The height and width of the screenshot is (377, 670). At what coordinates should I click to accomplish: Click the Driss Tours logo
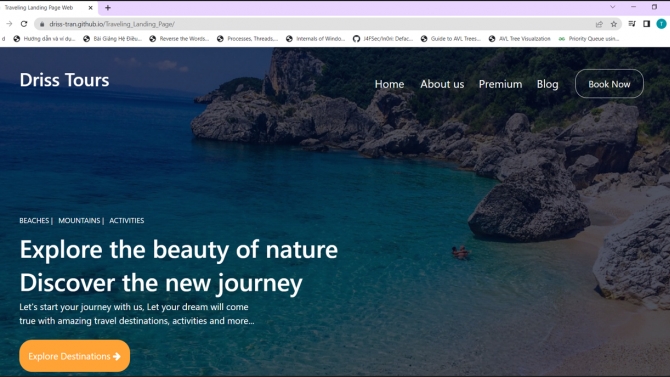[x=65, y=80]
